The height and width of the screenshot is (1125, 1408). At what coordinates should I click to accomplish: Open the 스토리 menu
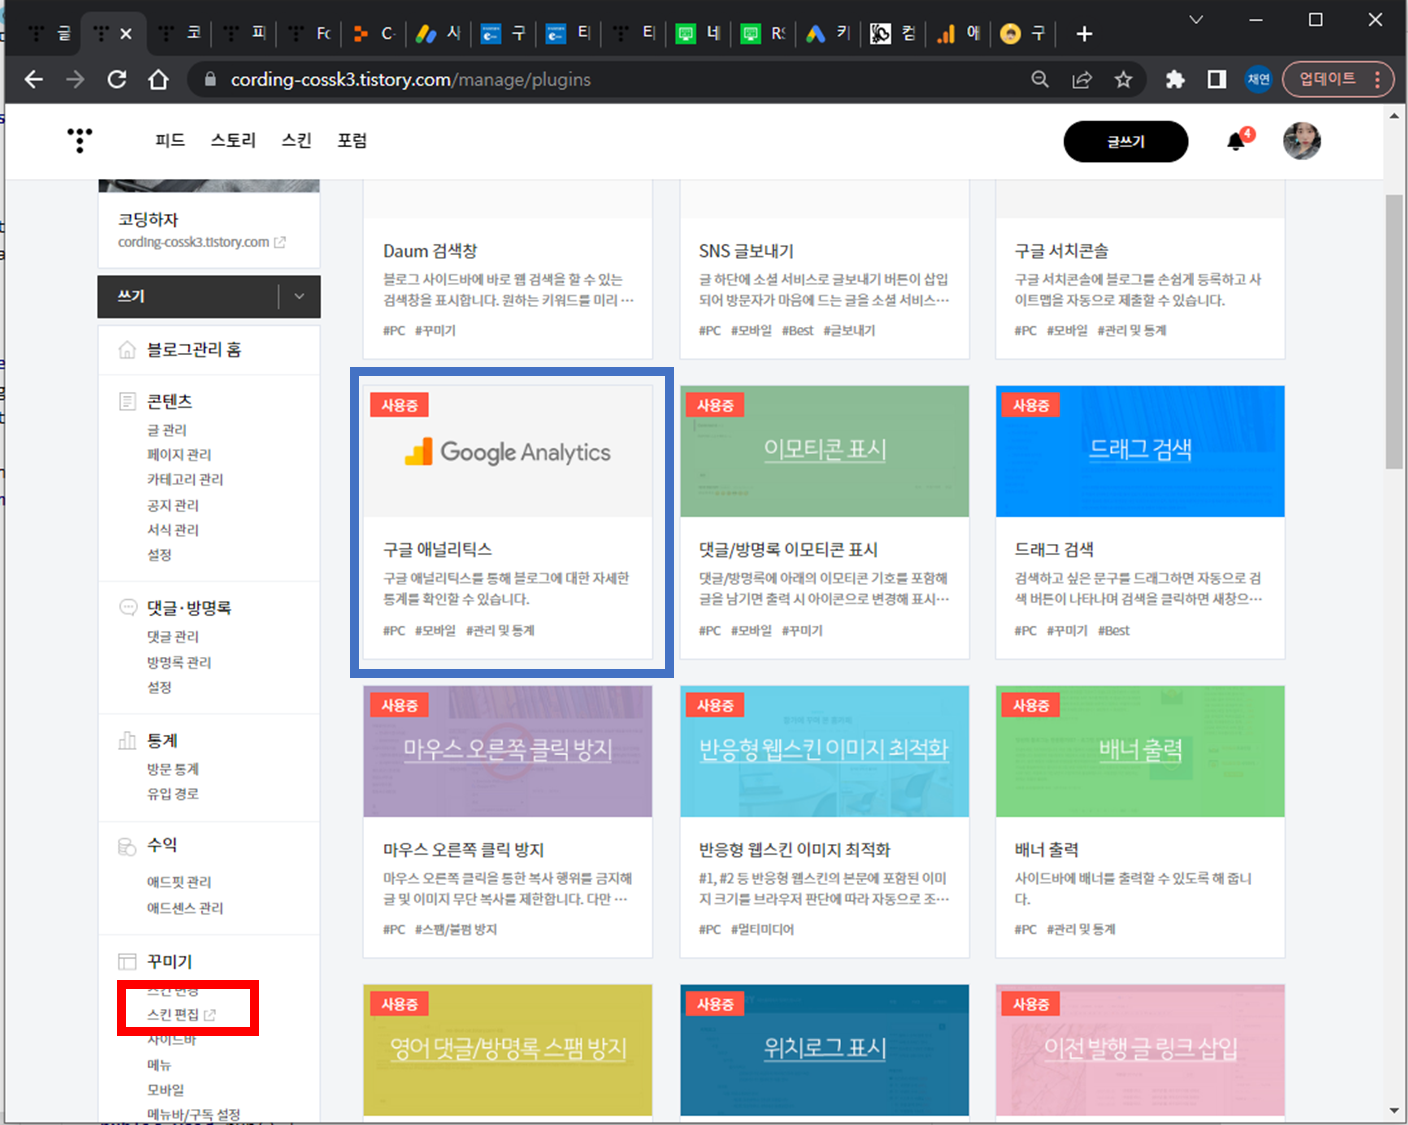[233, 141]
